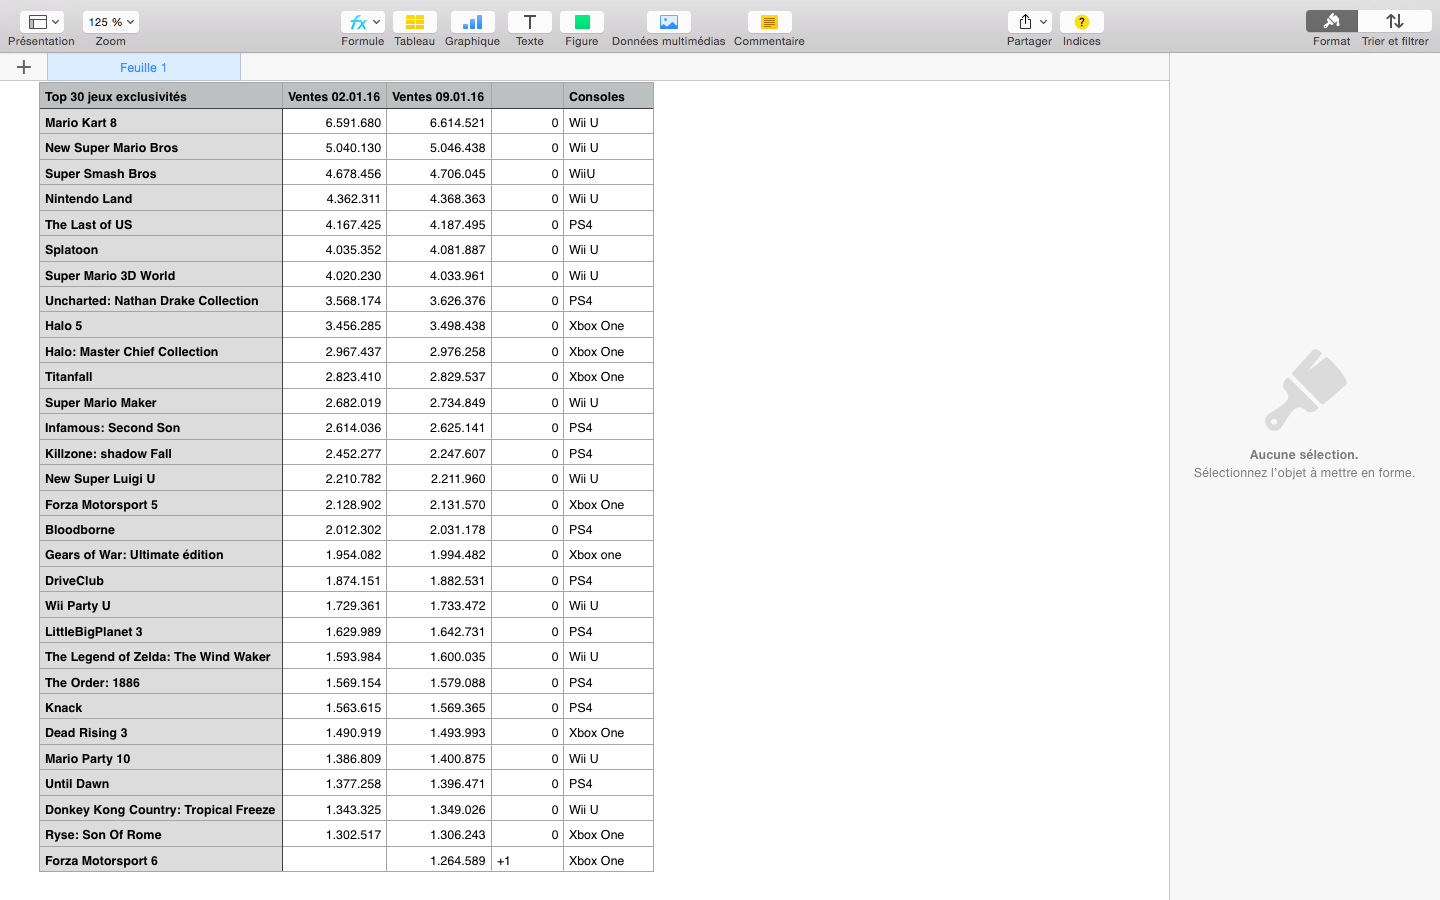The width and height of the screenshot is (1440, 900).
Task: Select the Dead Rising 3 cell
Action: click(x=161, y=732)
